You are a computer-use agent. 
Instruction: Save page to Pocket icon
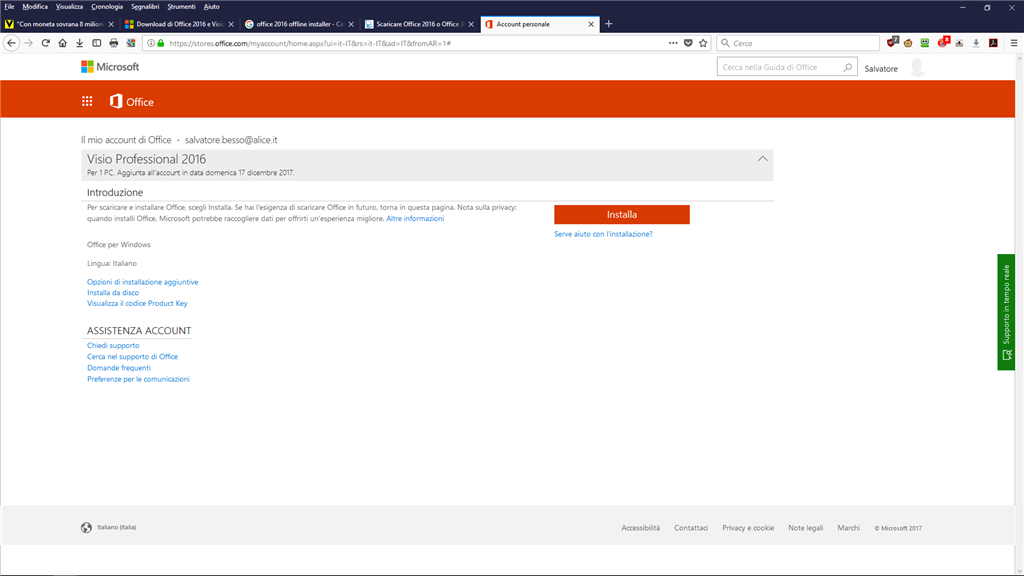pos(688,43)
